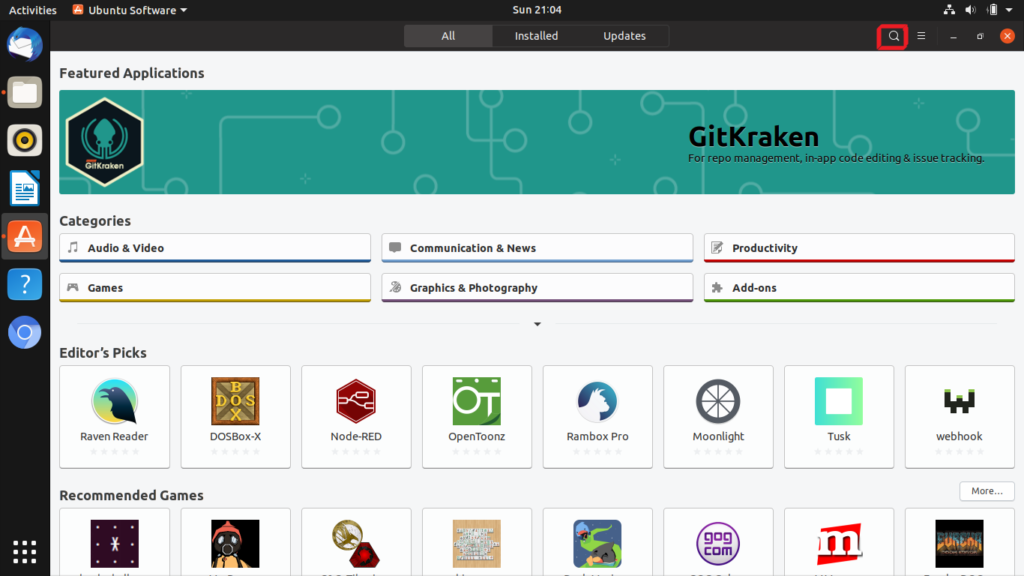Open the gog.com recommended game tile
Image resolution: width=1024 pixels, height=576 pixels.
click(718, 543)
